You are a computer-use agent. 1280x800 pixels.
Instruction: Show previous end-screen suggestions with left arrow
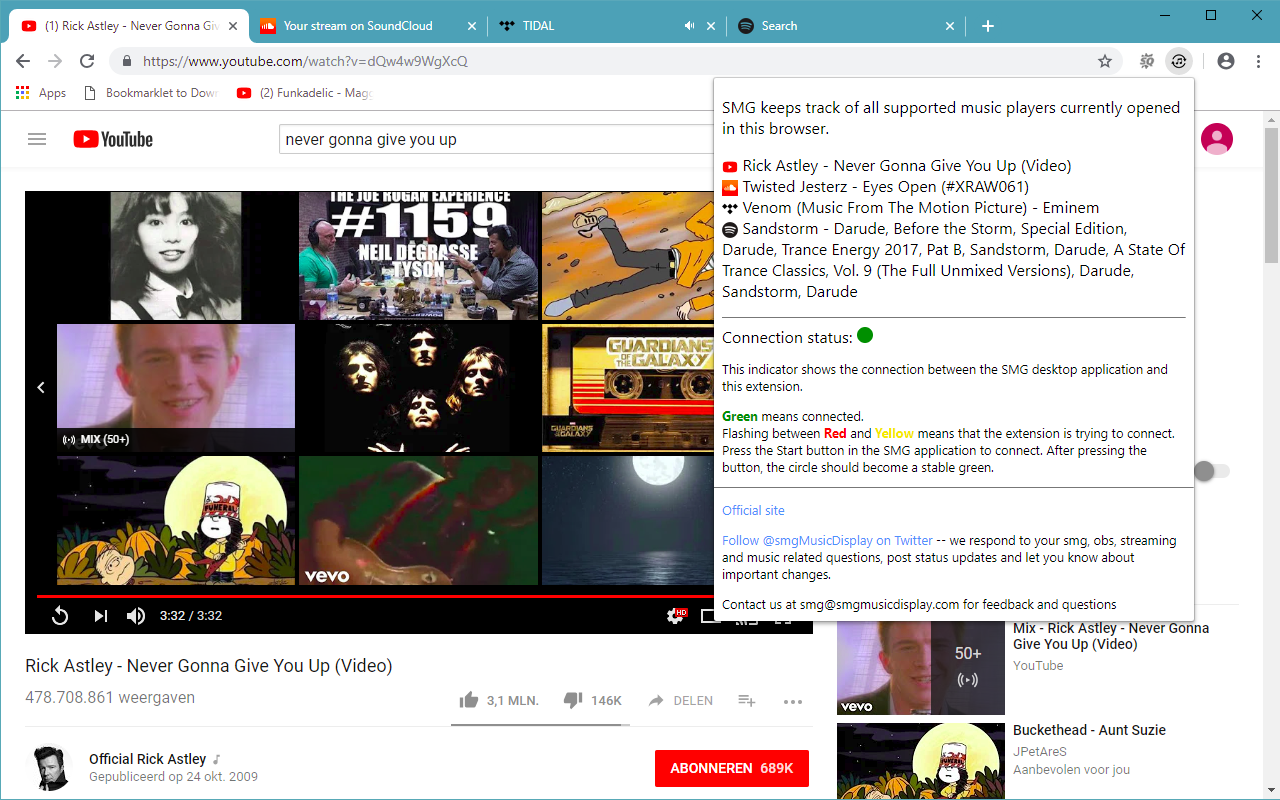tap(41, 387)
